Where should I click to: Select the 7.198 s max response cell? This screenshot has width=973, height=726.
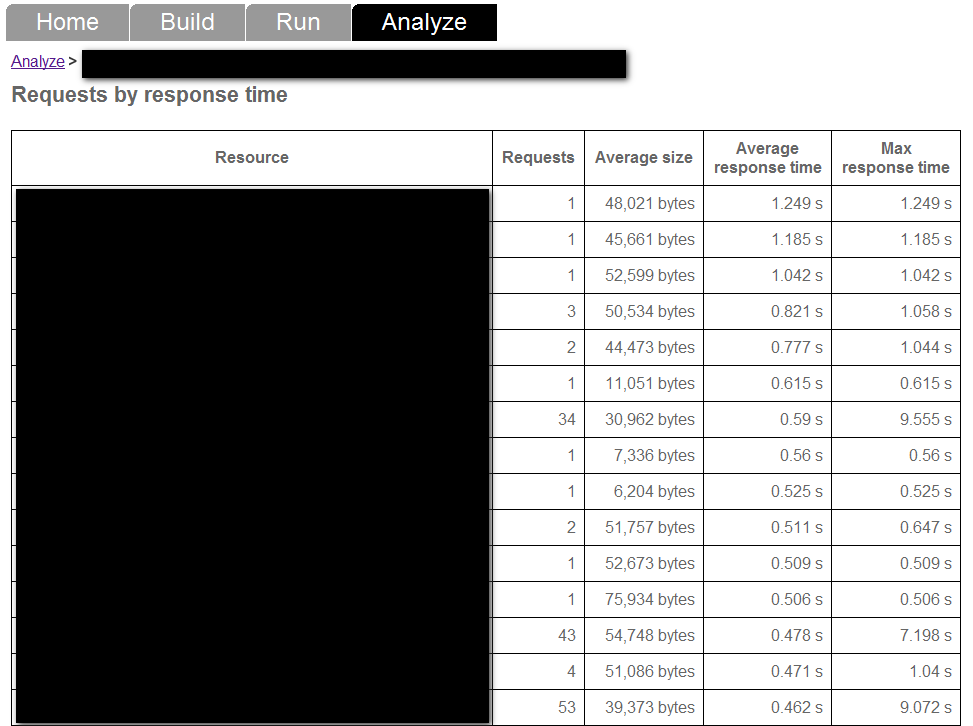click(x=926, y=636)
